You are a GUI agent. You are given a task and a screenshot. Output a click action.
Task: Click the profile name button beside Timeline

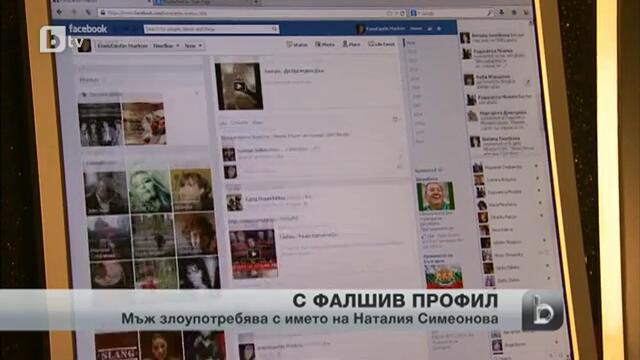[122, 46]
